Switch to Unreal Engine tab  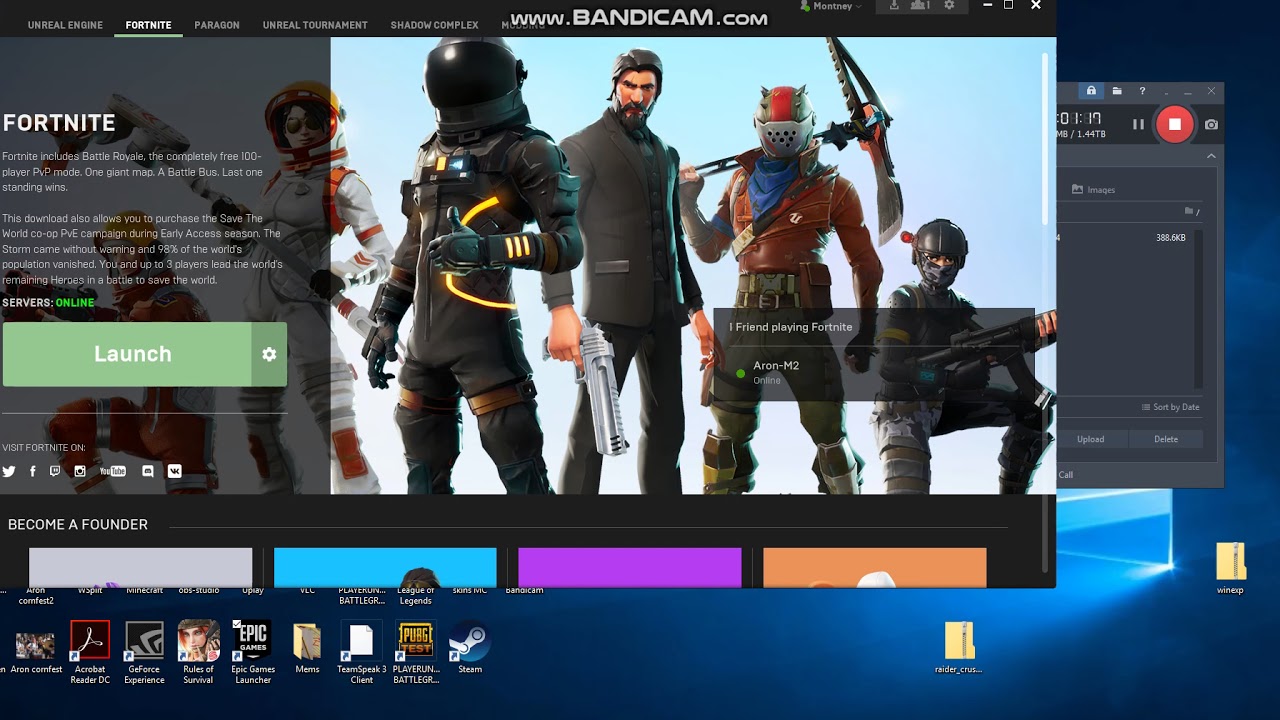(x=65, y=25)
